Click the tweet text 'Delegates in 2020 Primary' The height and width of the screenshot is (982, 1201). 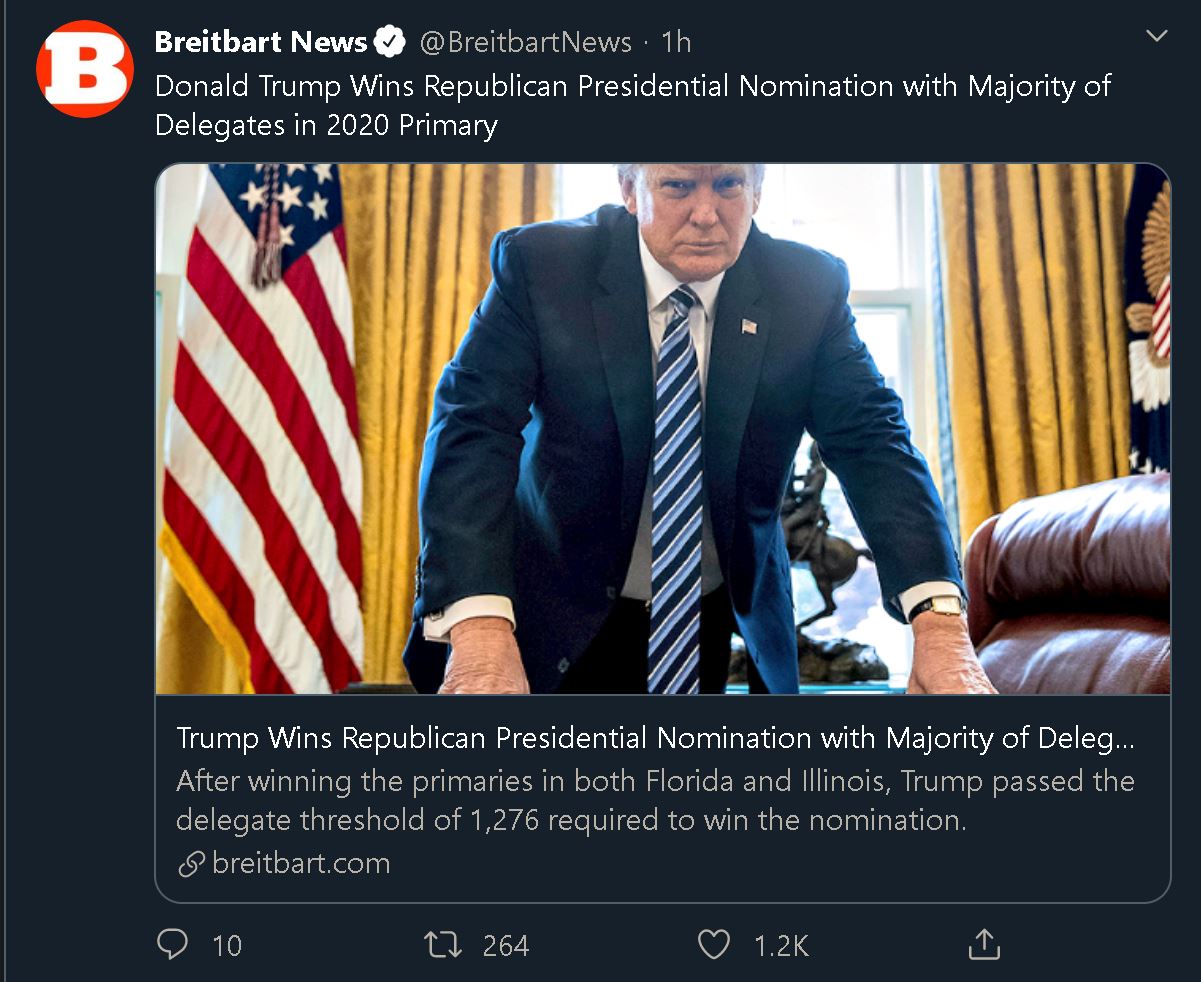click(x=325, y=125)
